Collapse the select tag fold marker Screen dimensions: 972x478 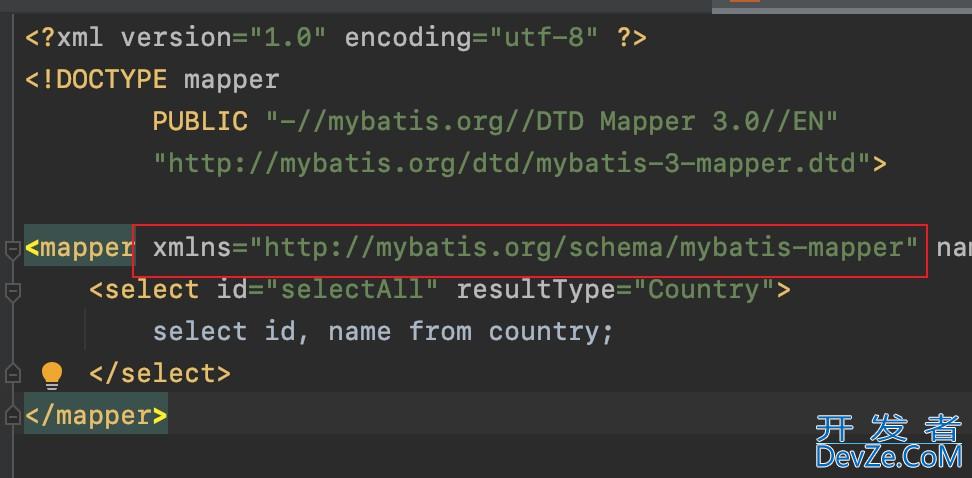coord(12,291)
